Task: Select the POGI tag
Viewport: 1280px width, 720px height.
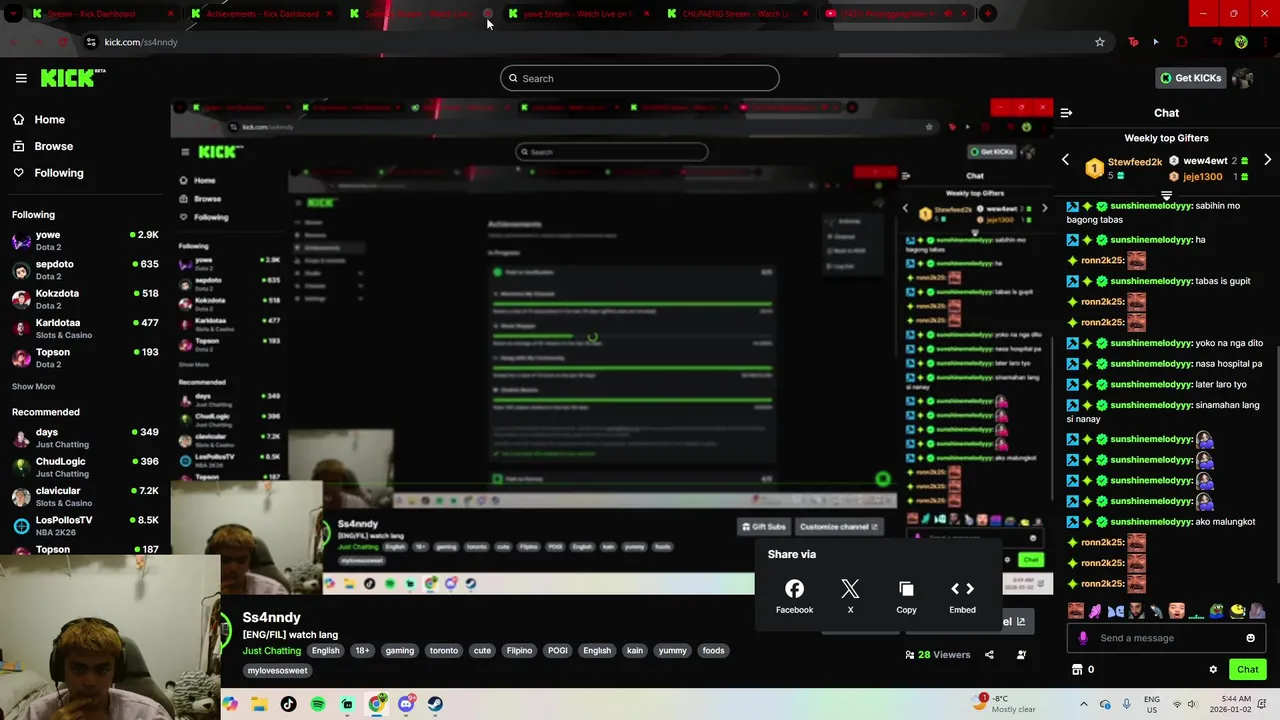Action: (x=557, y=651)
